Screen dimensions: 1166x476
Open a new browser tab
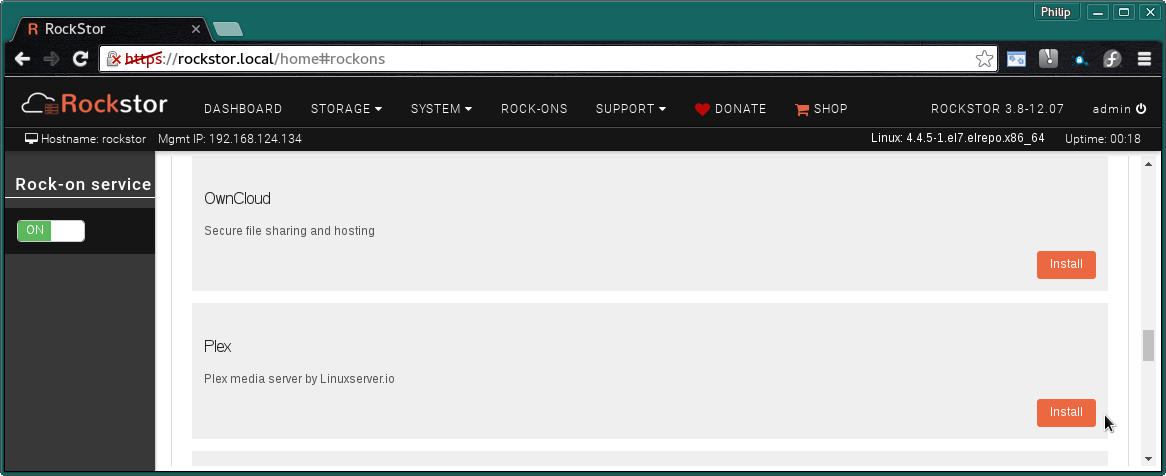(228, 30)
